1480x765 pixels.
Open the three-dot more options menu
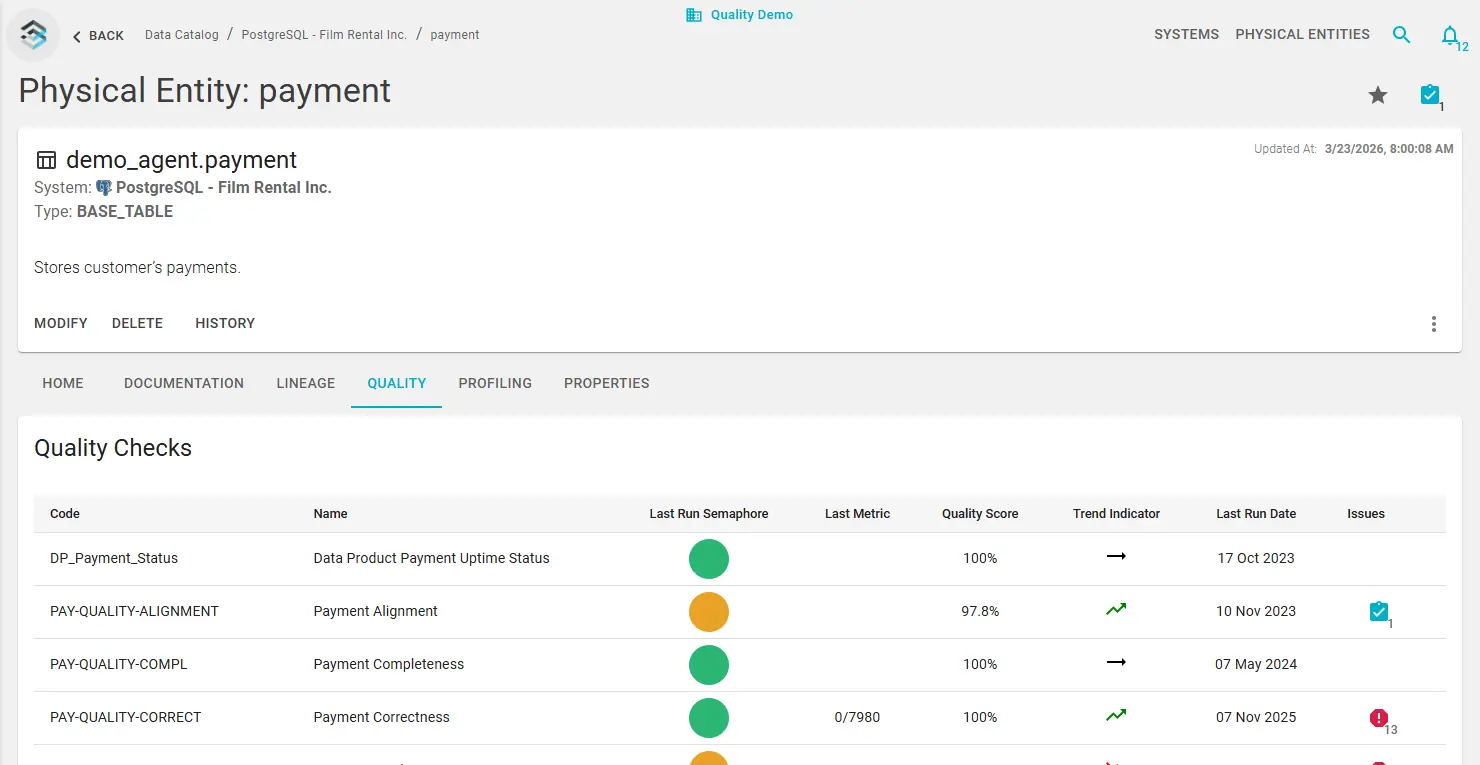1434,324
